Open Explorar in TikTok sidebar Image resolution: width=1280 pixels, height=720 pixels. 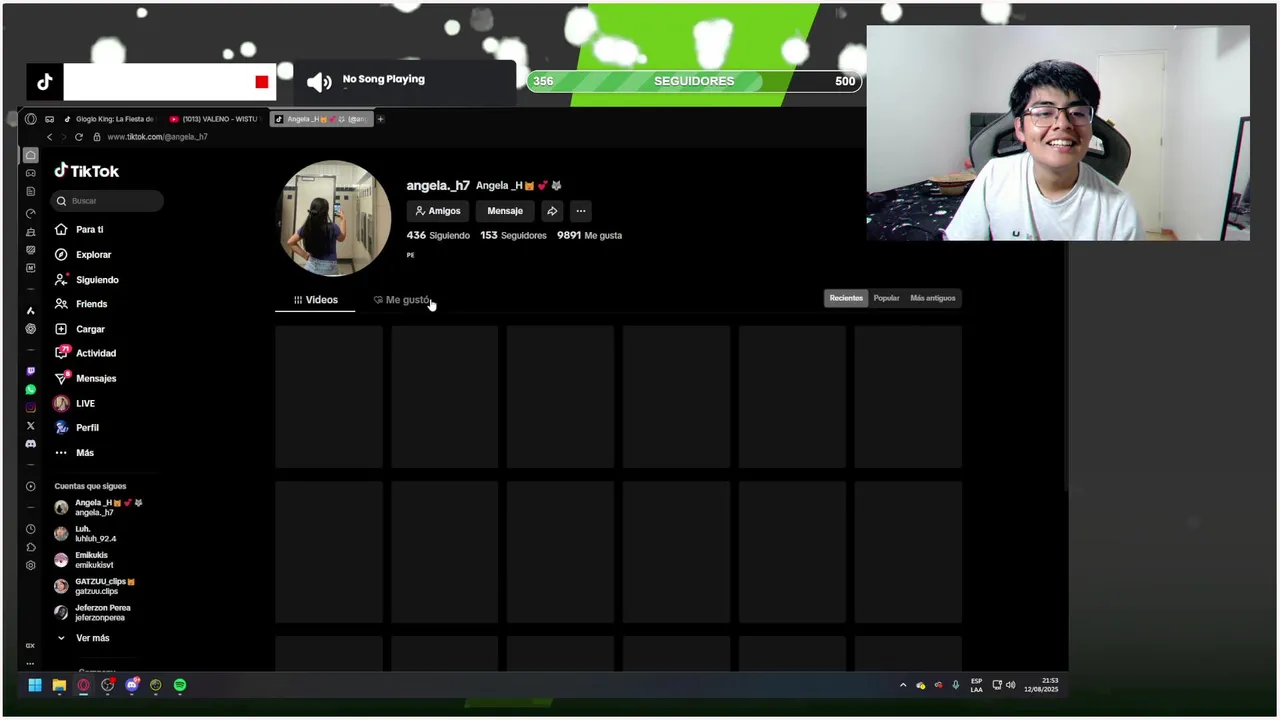point(84,255)
